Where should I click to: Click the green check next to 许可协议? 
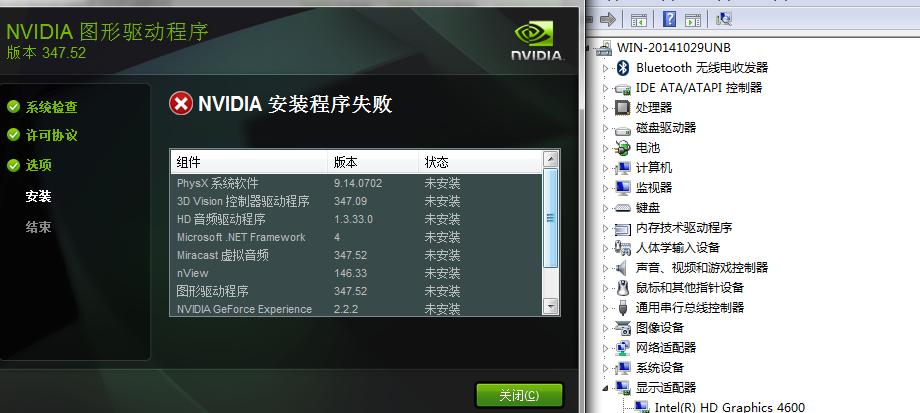pos(13,136)
